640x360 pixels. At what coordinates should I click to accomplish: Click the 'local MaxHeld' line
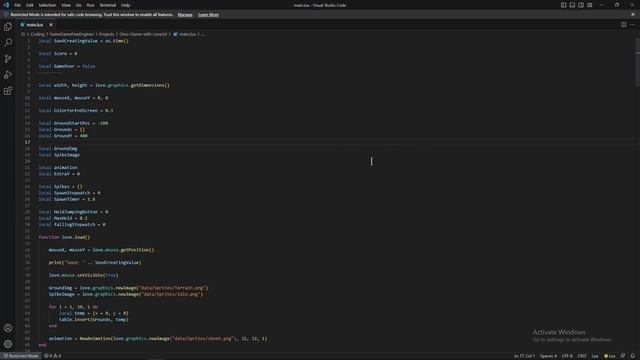[63, 218]
